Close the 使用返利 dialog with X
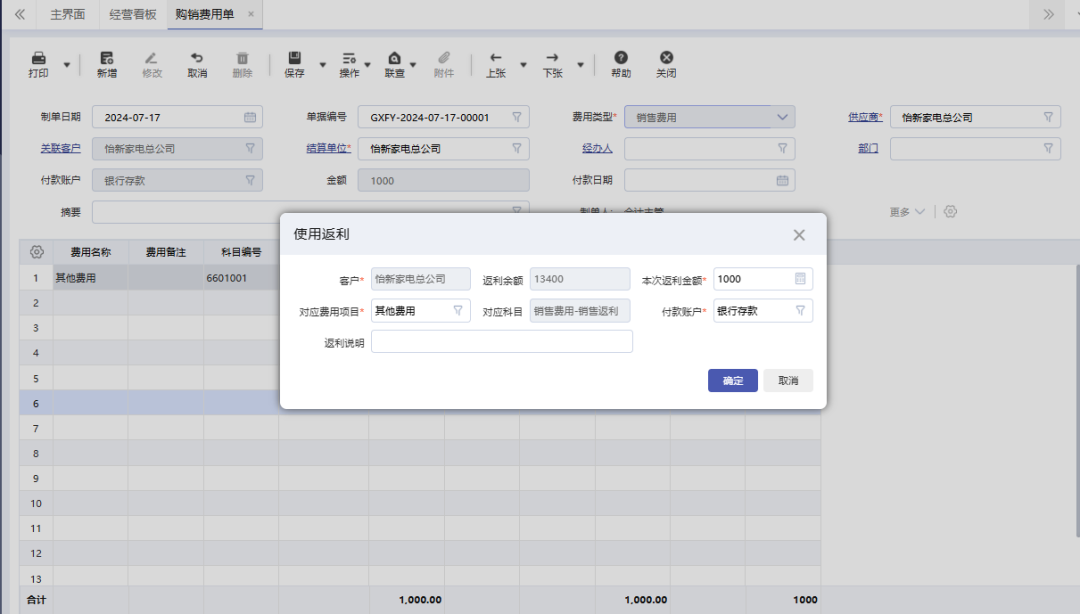 tap(799, 235)
